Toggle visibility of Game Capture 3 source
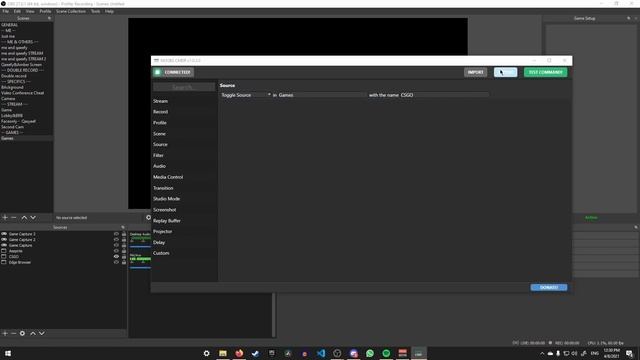 pos(116,234)
